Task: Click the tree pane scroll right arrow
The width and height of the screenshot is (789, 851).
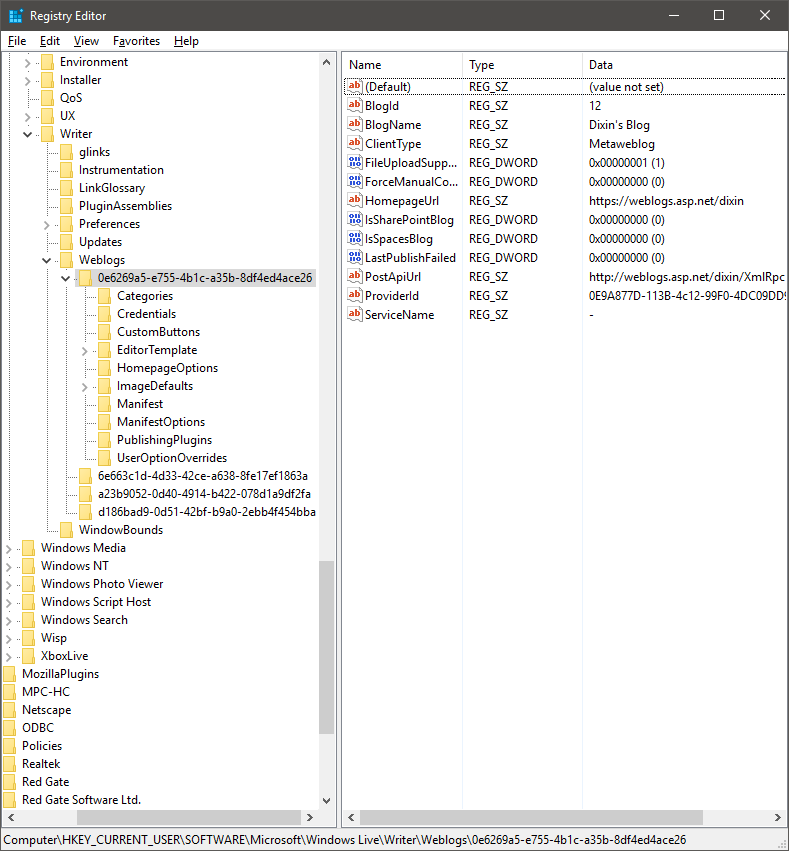Action: tap(310, 817)
